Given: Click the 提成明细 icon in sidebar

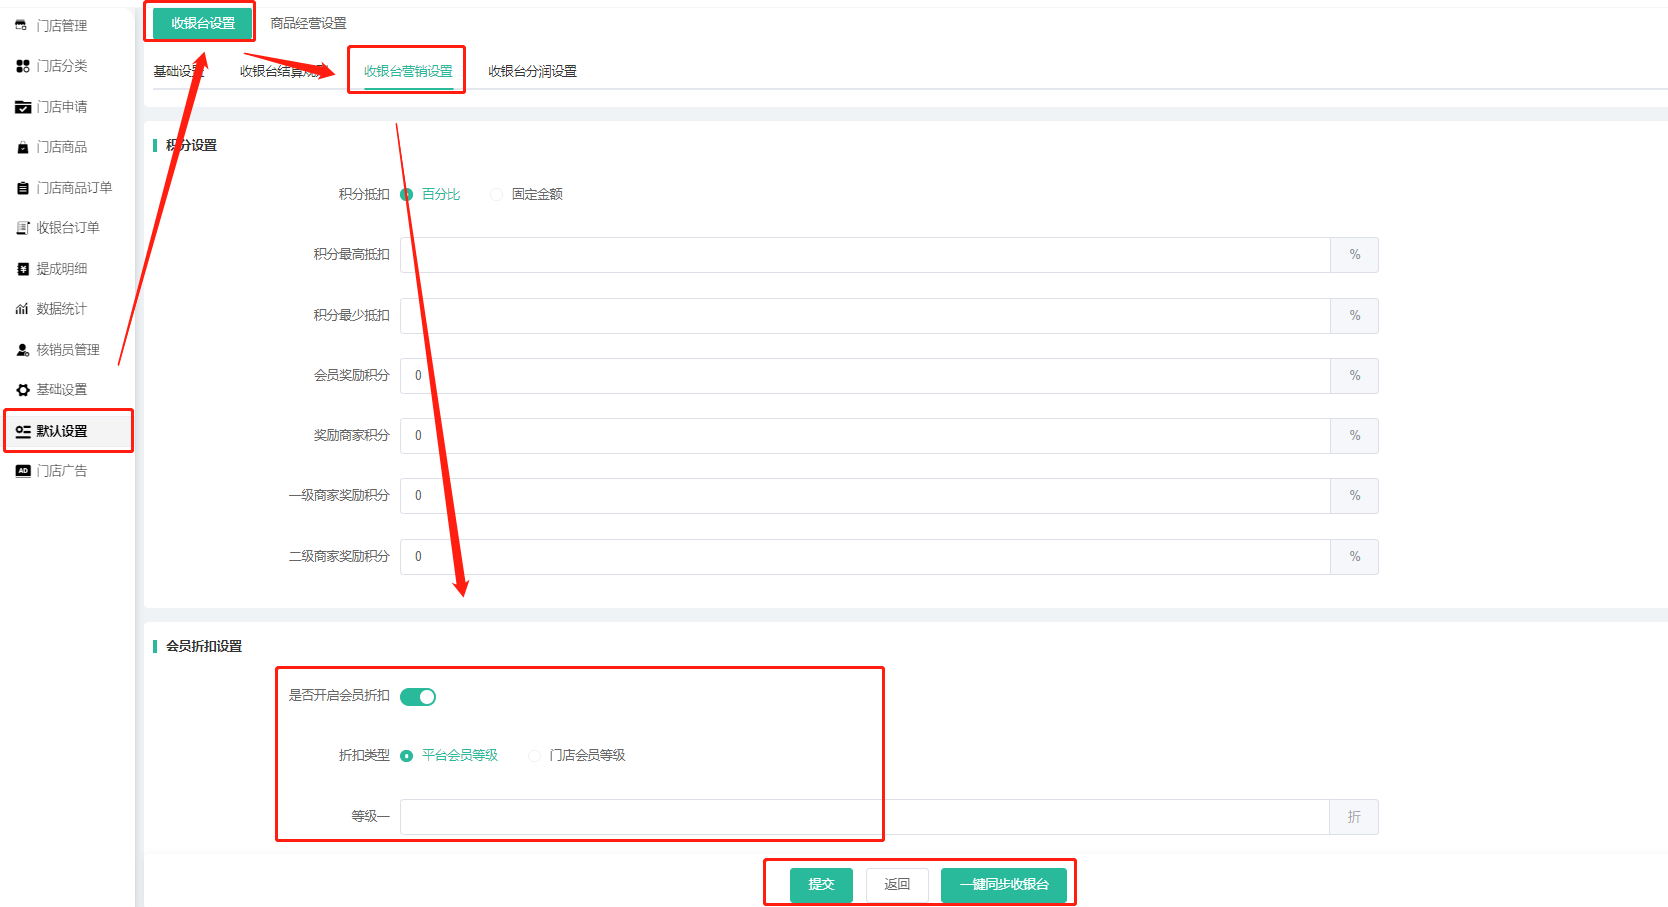Looking at the screenshot, I should 22,269.
